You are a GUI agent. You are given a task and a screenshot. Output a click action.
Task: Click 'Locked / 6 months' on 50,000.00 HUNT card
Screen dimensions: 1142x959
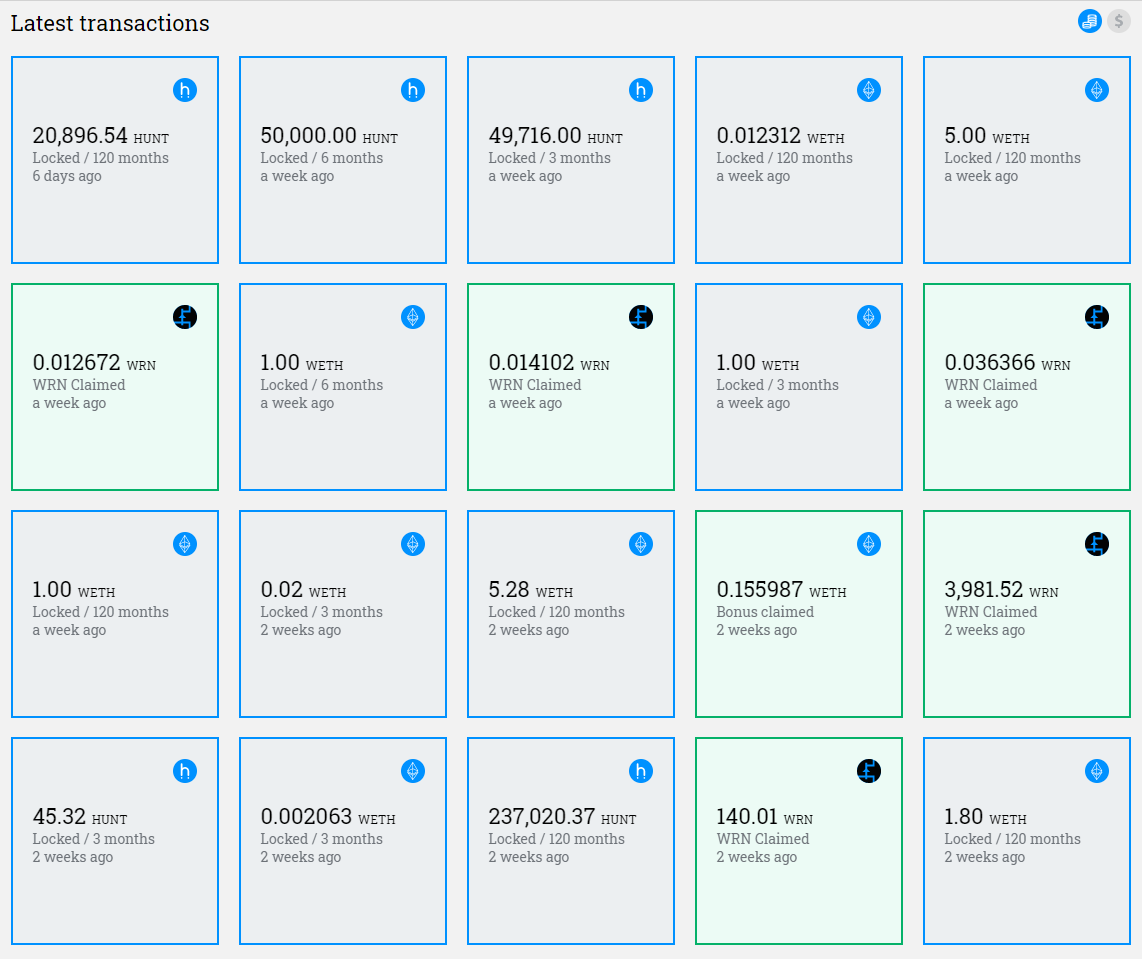[321, 158]
